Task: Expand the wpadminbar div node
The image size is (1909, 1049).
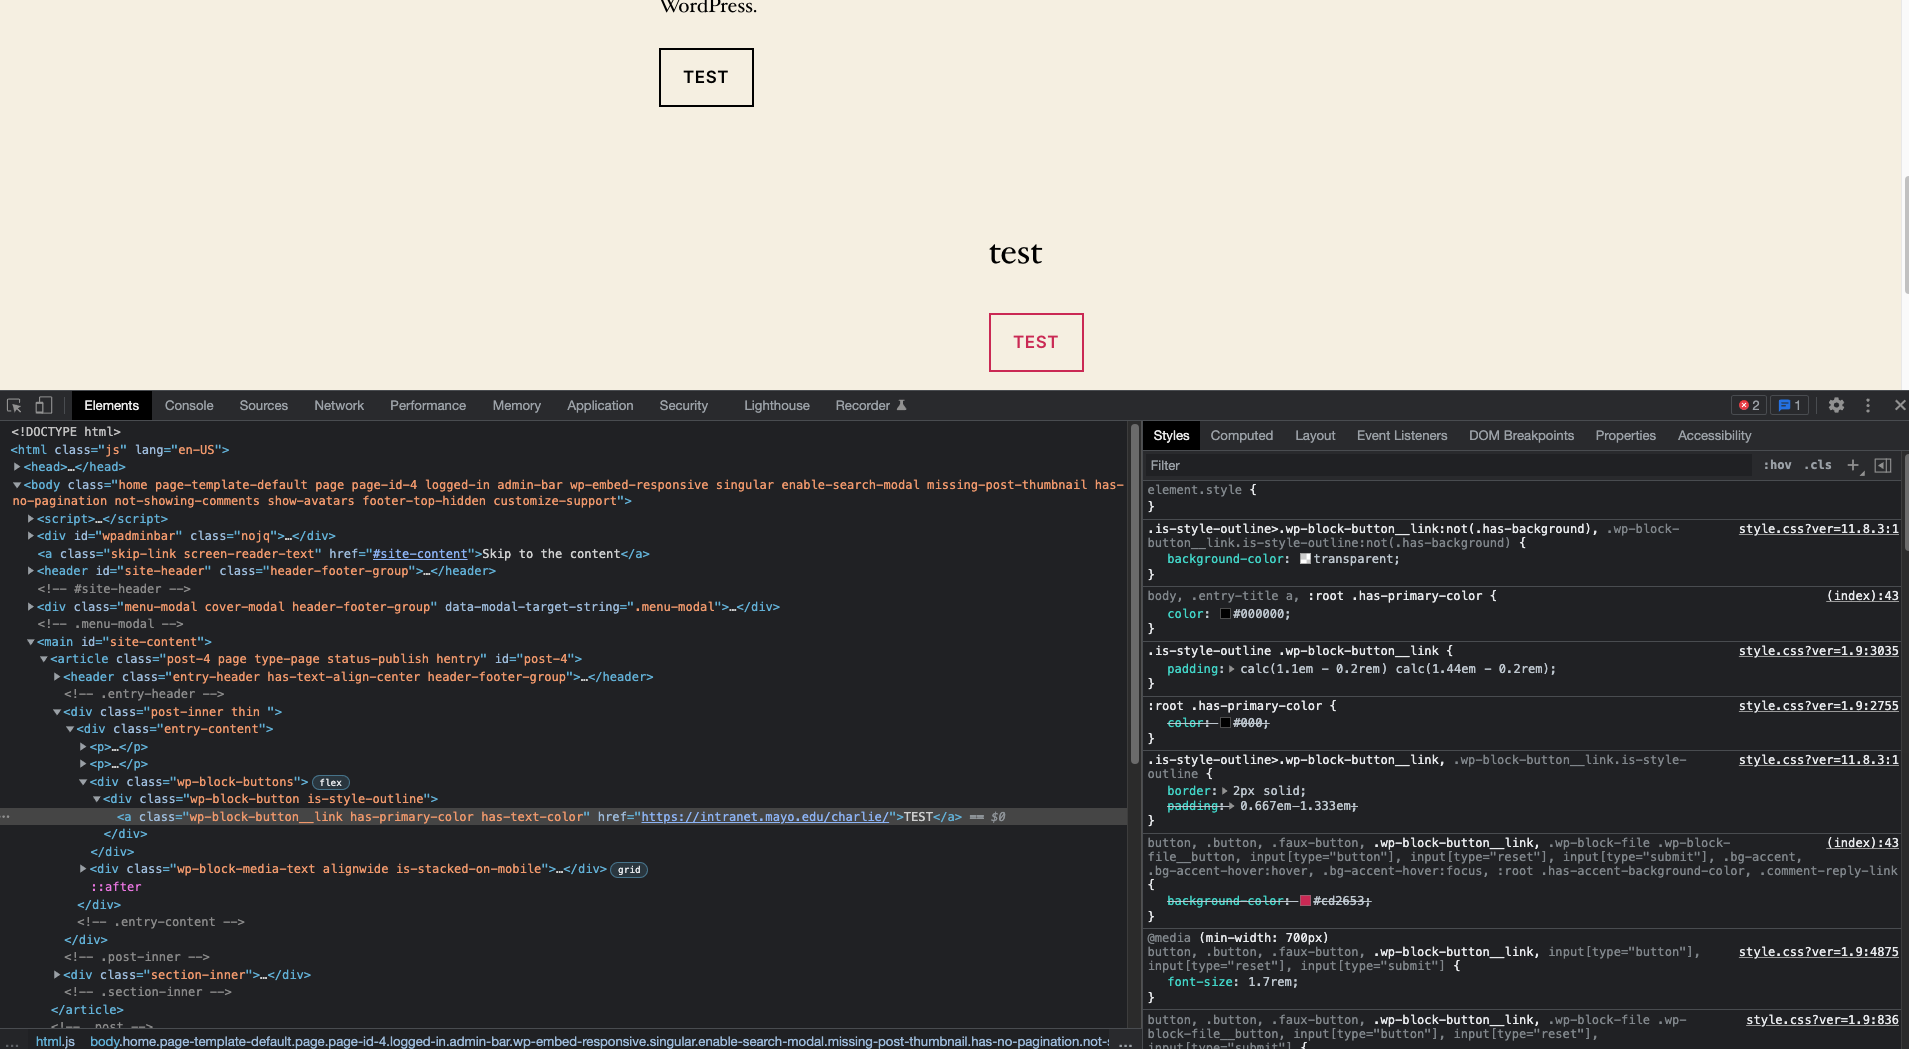Action: (x=31, y=536)
